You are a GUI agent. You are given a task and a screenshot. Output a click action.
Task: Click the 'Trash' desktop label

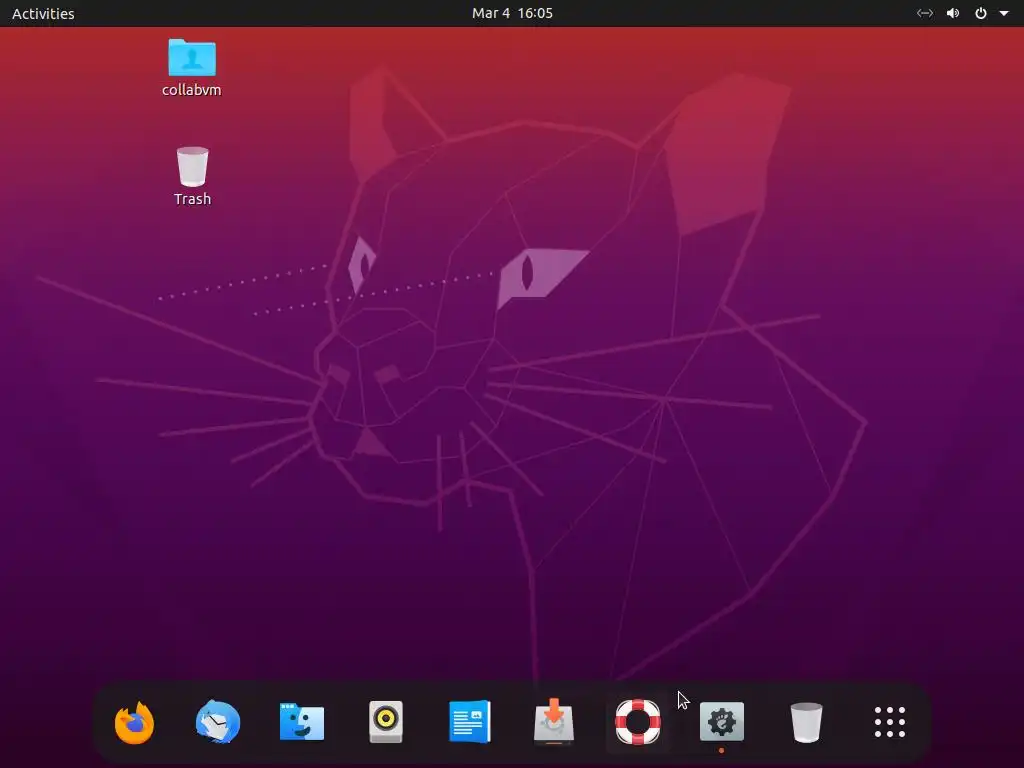(x=193, y=199)
